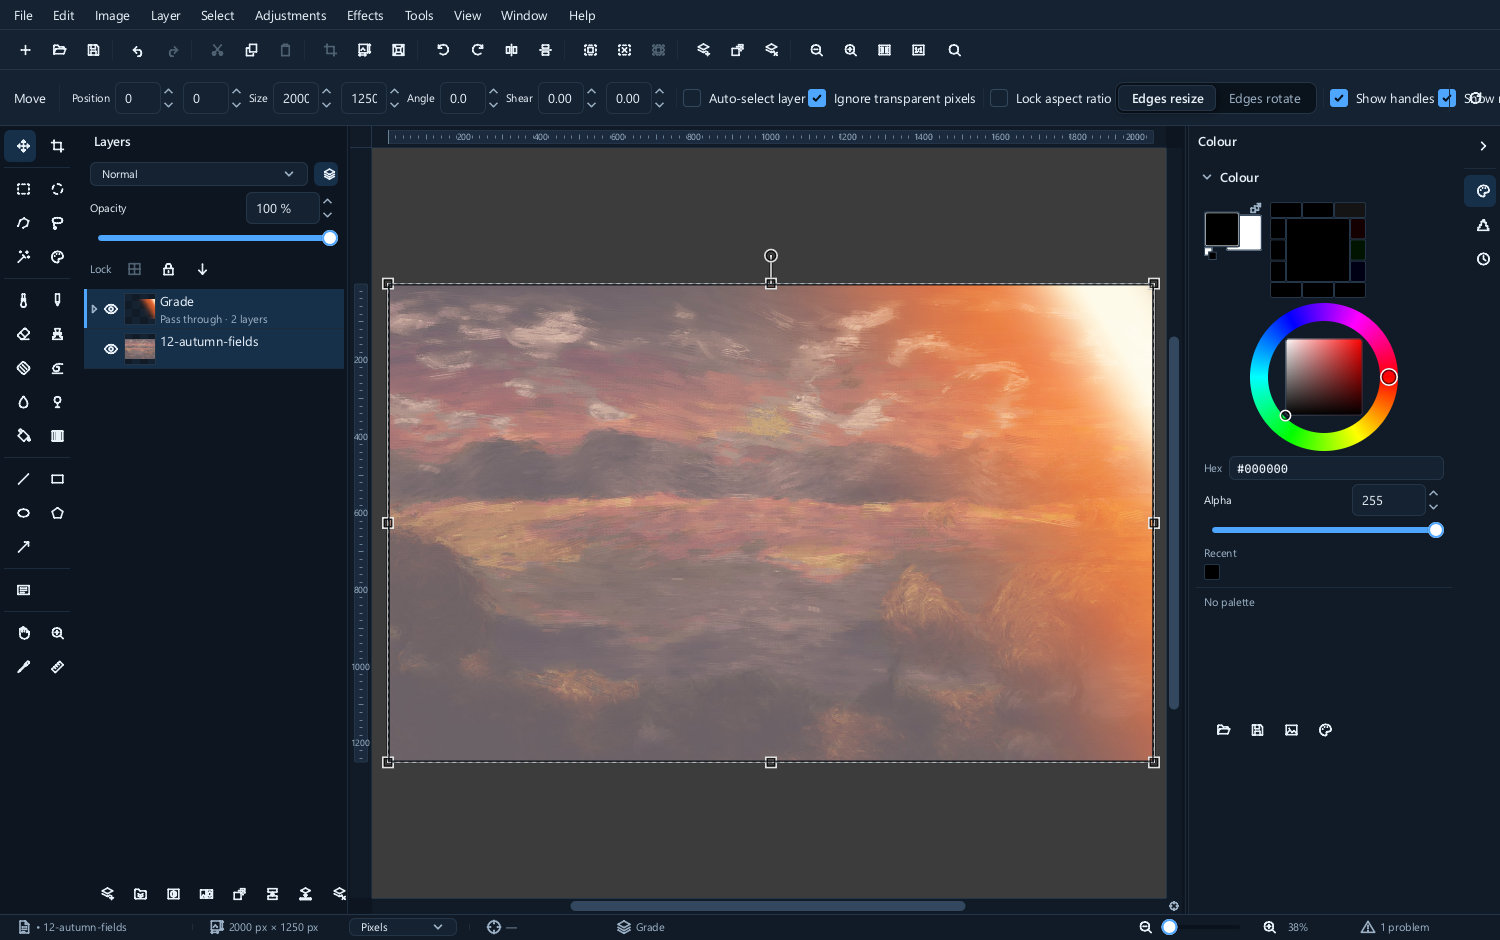Pick the Rectangle shape tool
Image resolution: width=1500 pixels, height=940 pixels.
click(57, 479)
